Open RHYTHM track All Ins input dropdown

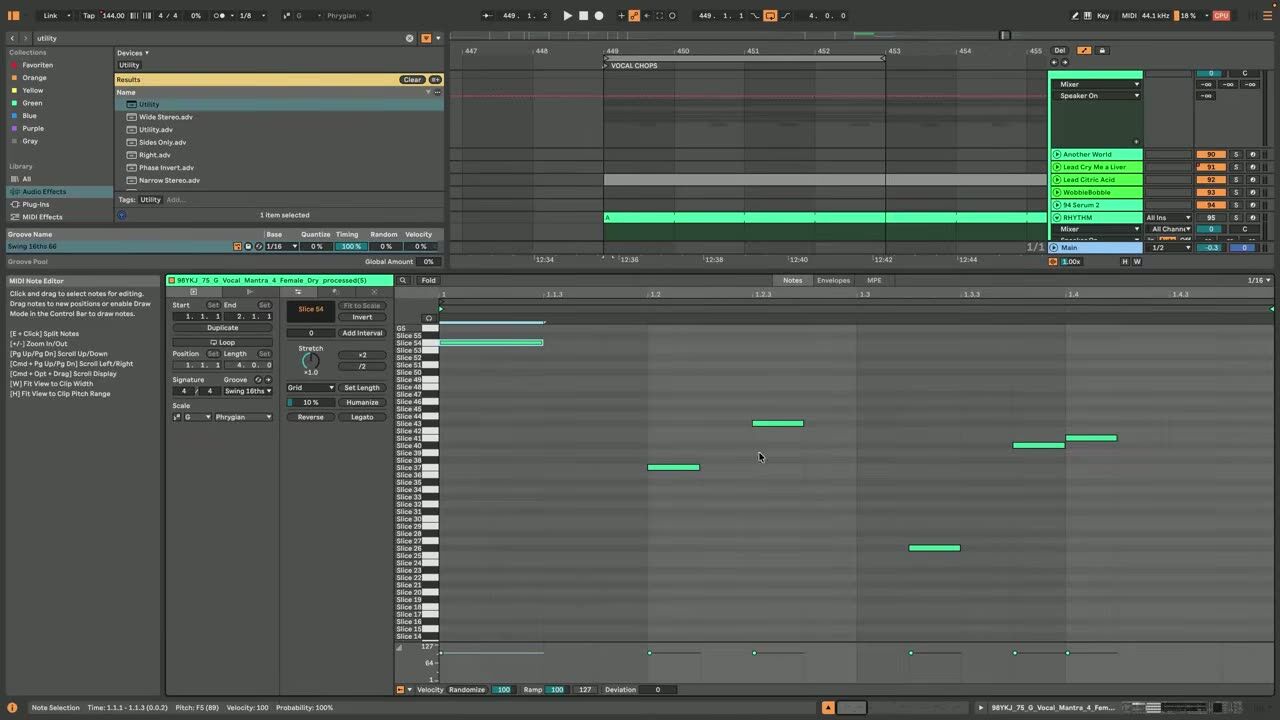[x=1168, y=217]
